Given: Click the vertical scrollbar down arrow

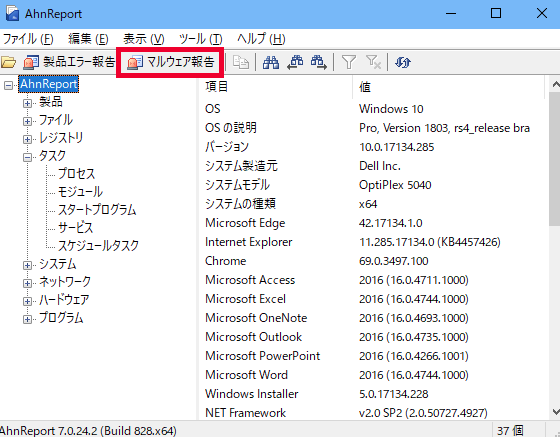Looking at the screenshot, I should (x=555, y=412).
